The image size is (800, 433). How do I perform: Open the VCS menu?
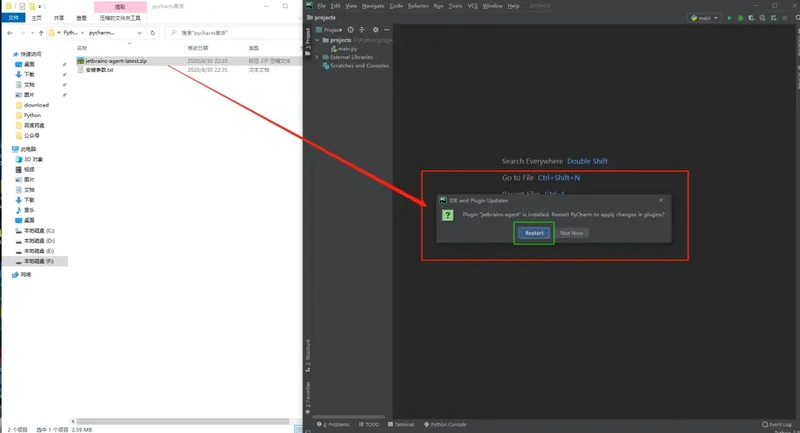(472, 6)
